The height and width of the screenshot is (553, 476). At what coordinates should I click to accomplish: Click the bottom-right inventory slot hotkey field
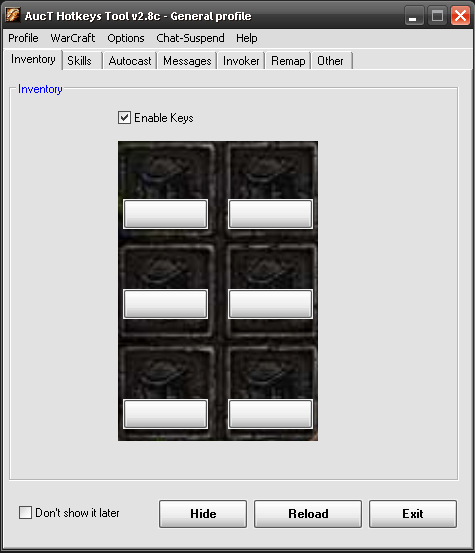coord(270,414)
